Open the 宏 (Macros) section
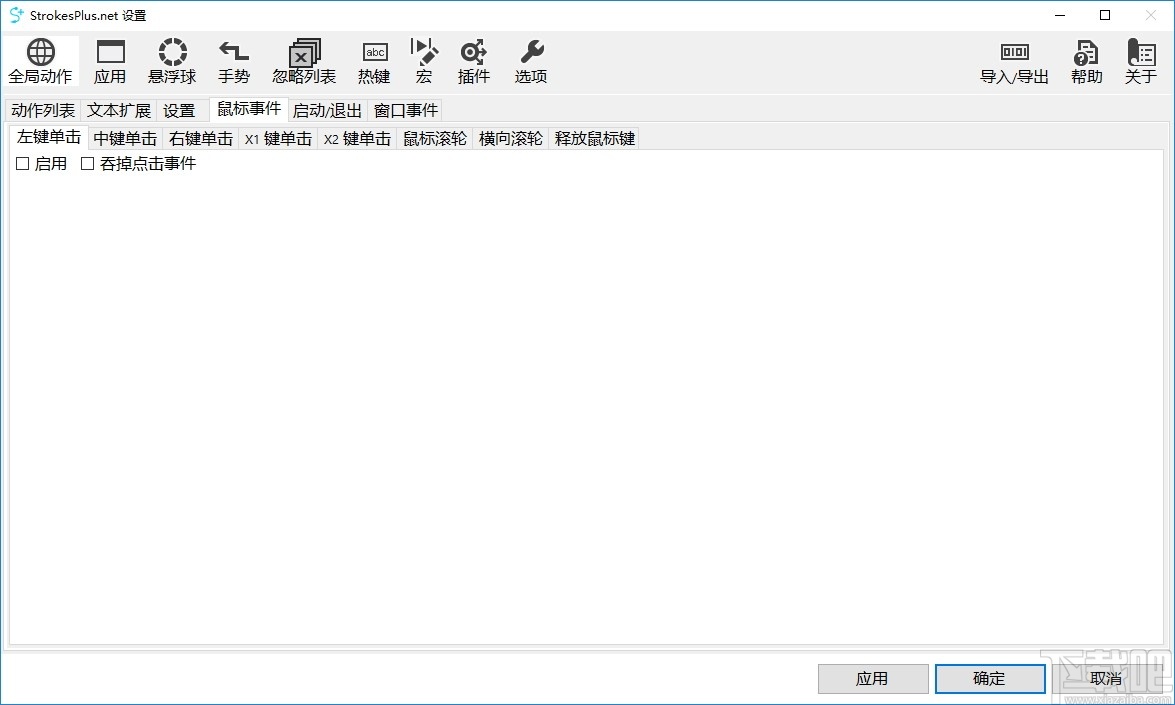The width and height of the screenshot is (1175, 705). coord(423,60)
